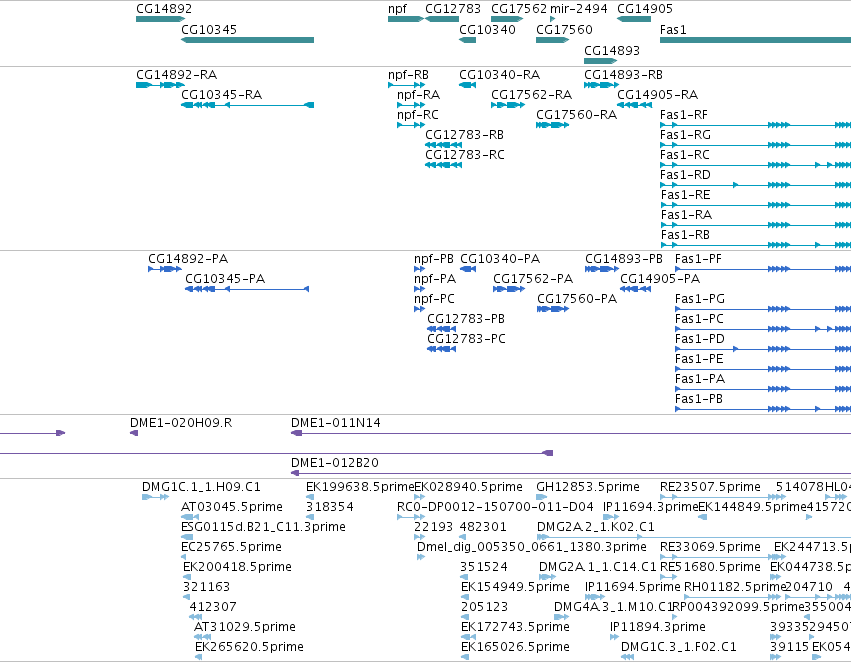Select the Fas1-RA transcript label

click(686, 215)
